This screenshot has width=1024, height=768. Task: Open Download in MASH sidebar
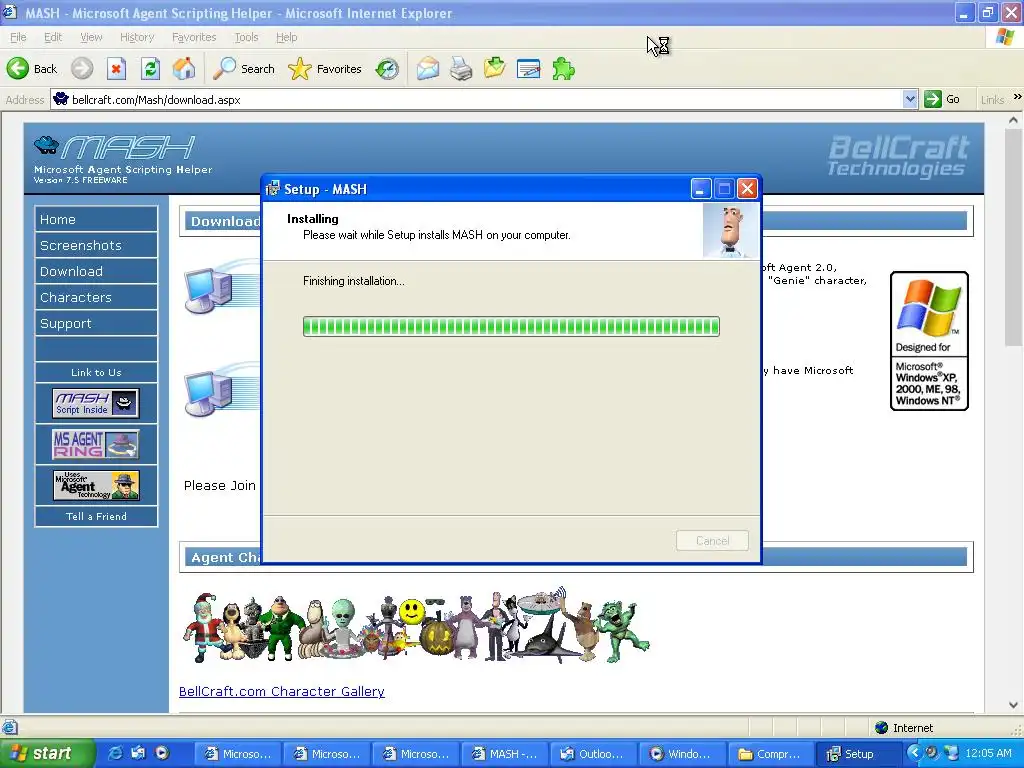96,272
